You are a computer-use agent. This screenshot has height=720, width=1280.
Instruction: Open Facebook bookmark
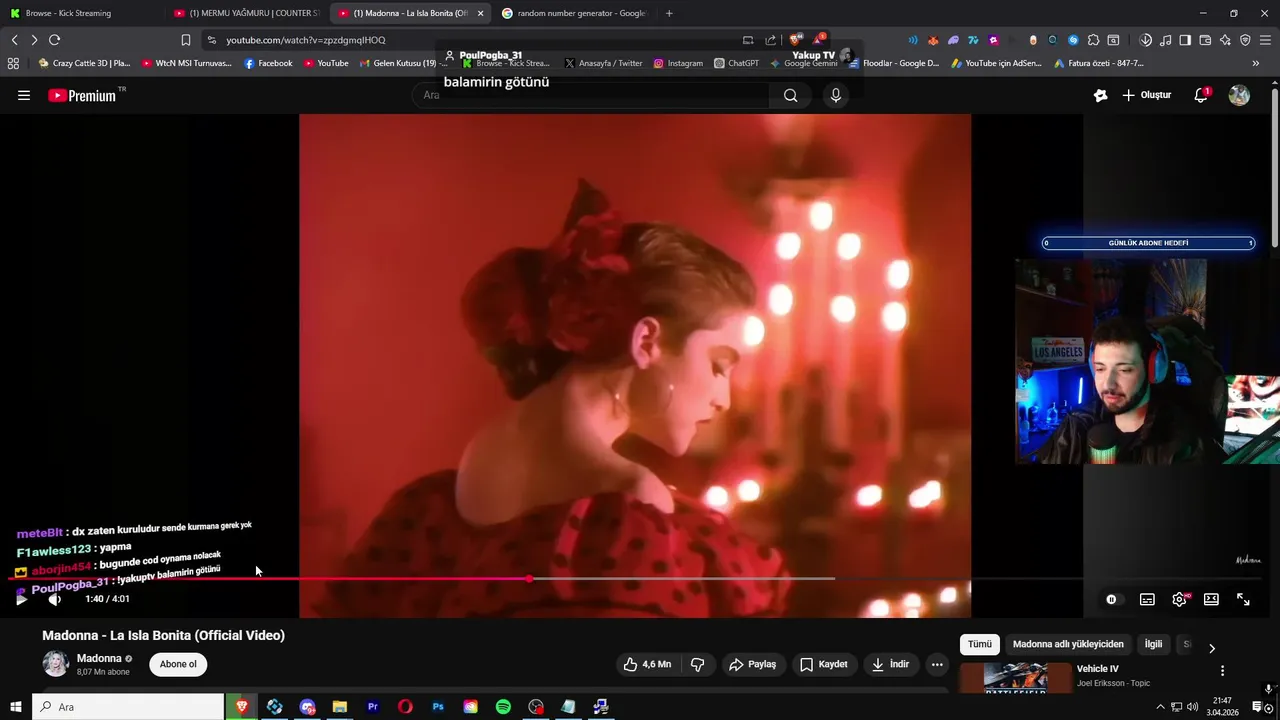(269, 63)
